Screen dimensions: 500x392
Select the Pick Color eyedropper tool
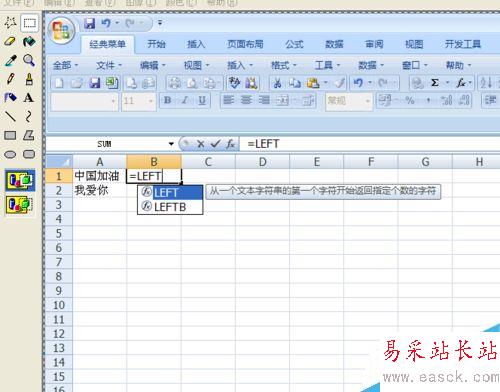[x=10, y=60]
